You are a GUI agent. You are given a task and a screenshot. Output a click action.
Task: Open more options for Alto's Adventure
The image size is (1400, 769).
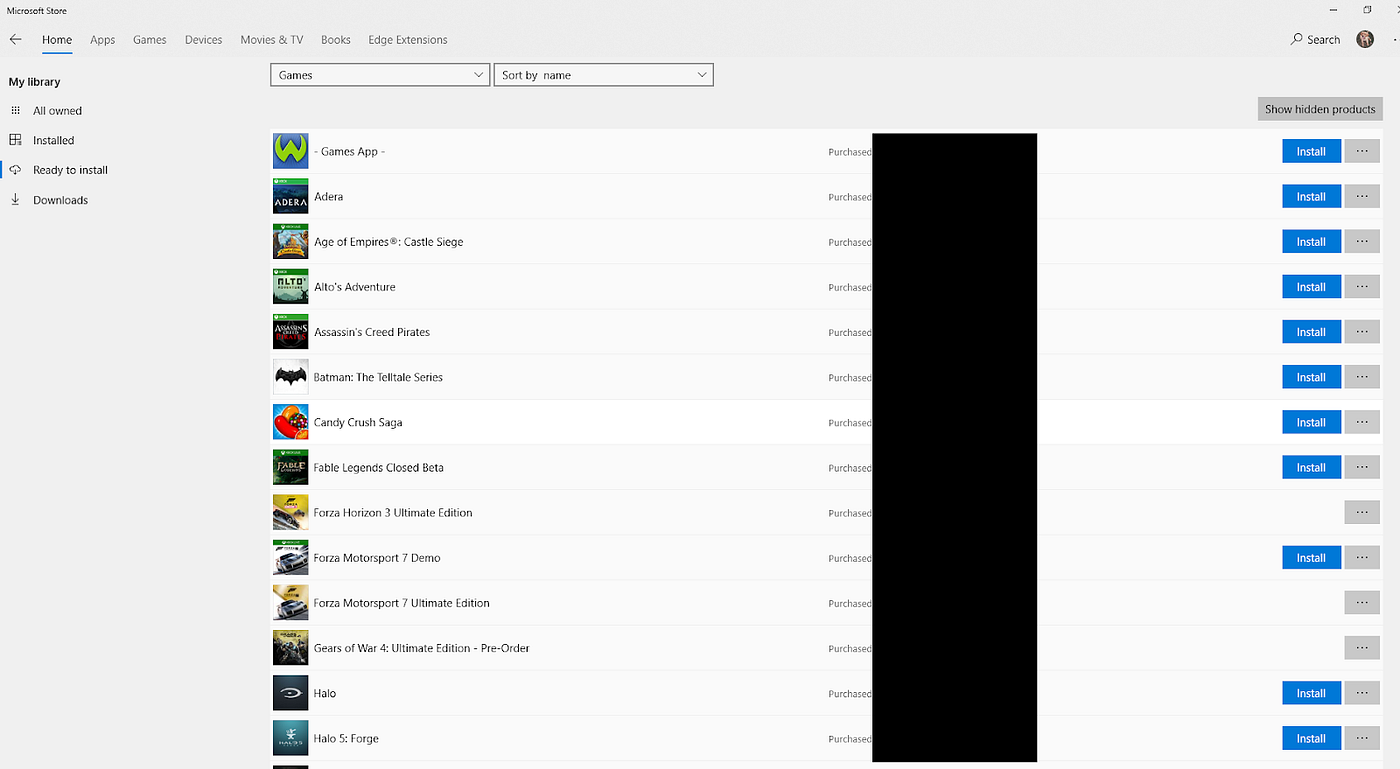point(1362,286)
